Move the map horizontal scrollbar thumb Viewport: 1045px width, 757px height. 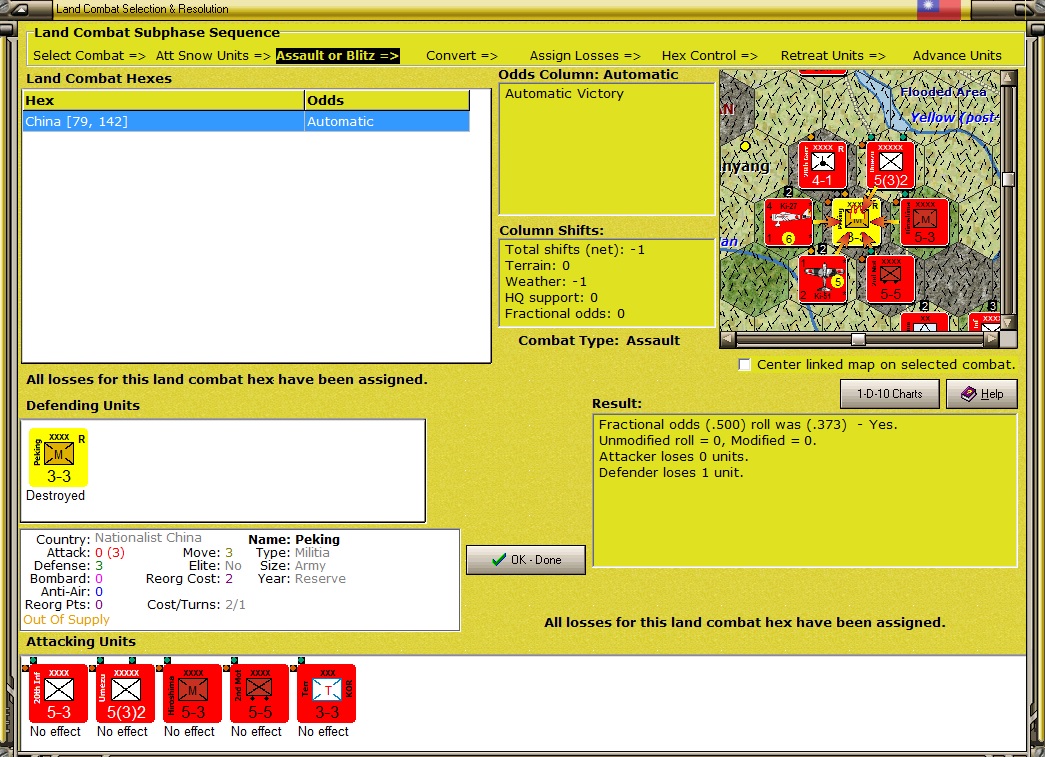pos(858,339)
